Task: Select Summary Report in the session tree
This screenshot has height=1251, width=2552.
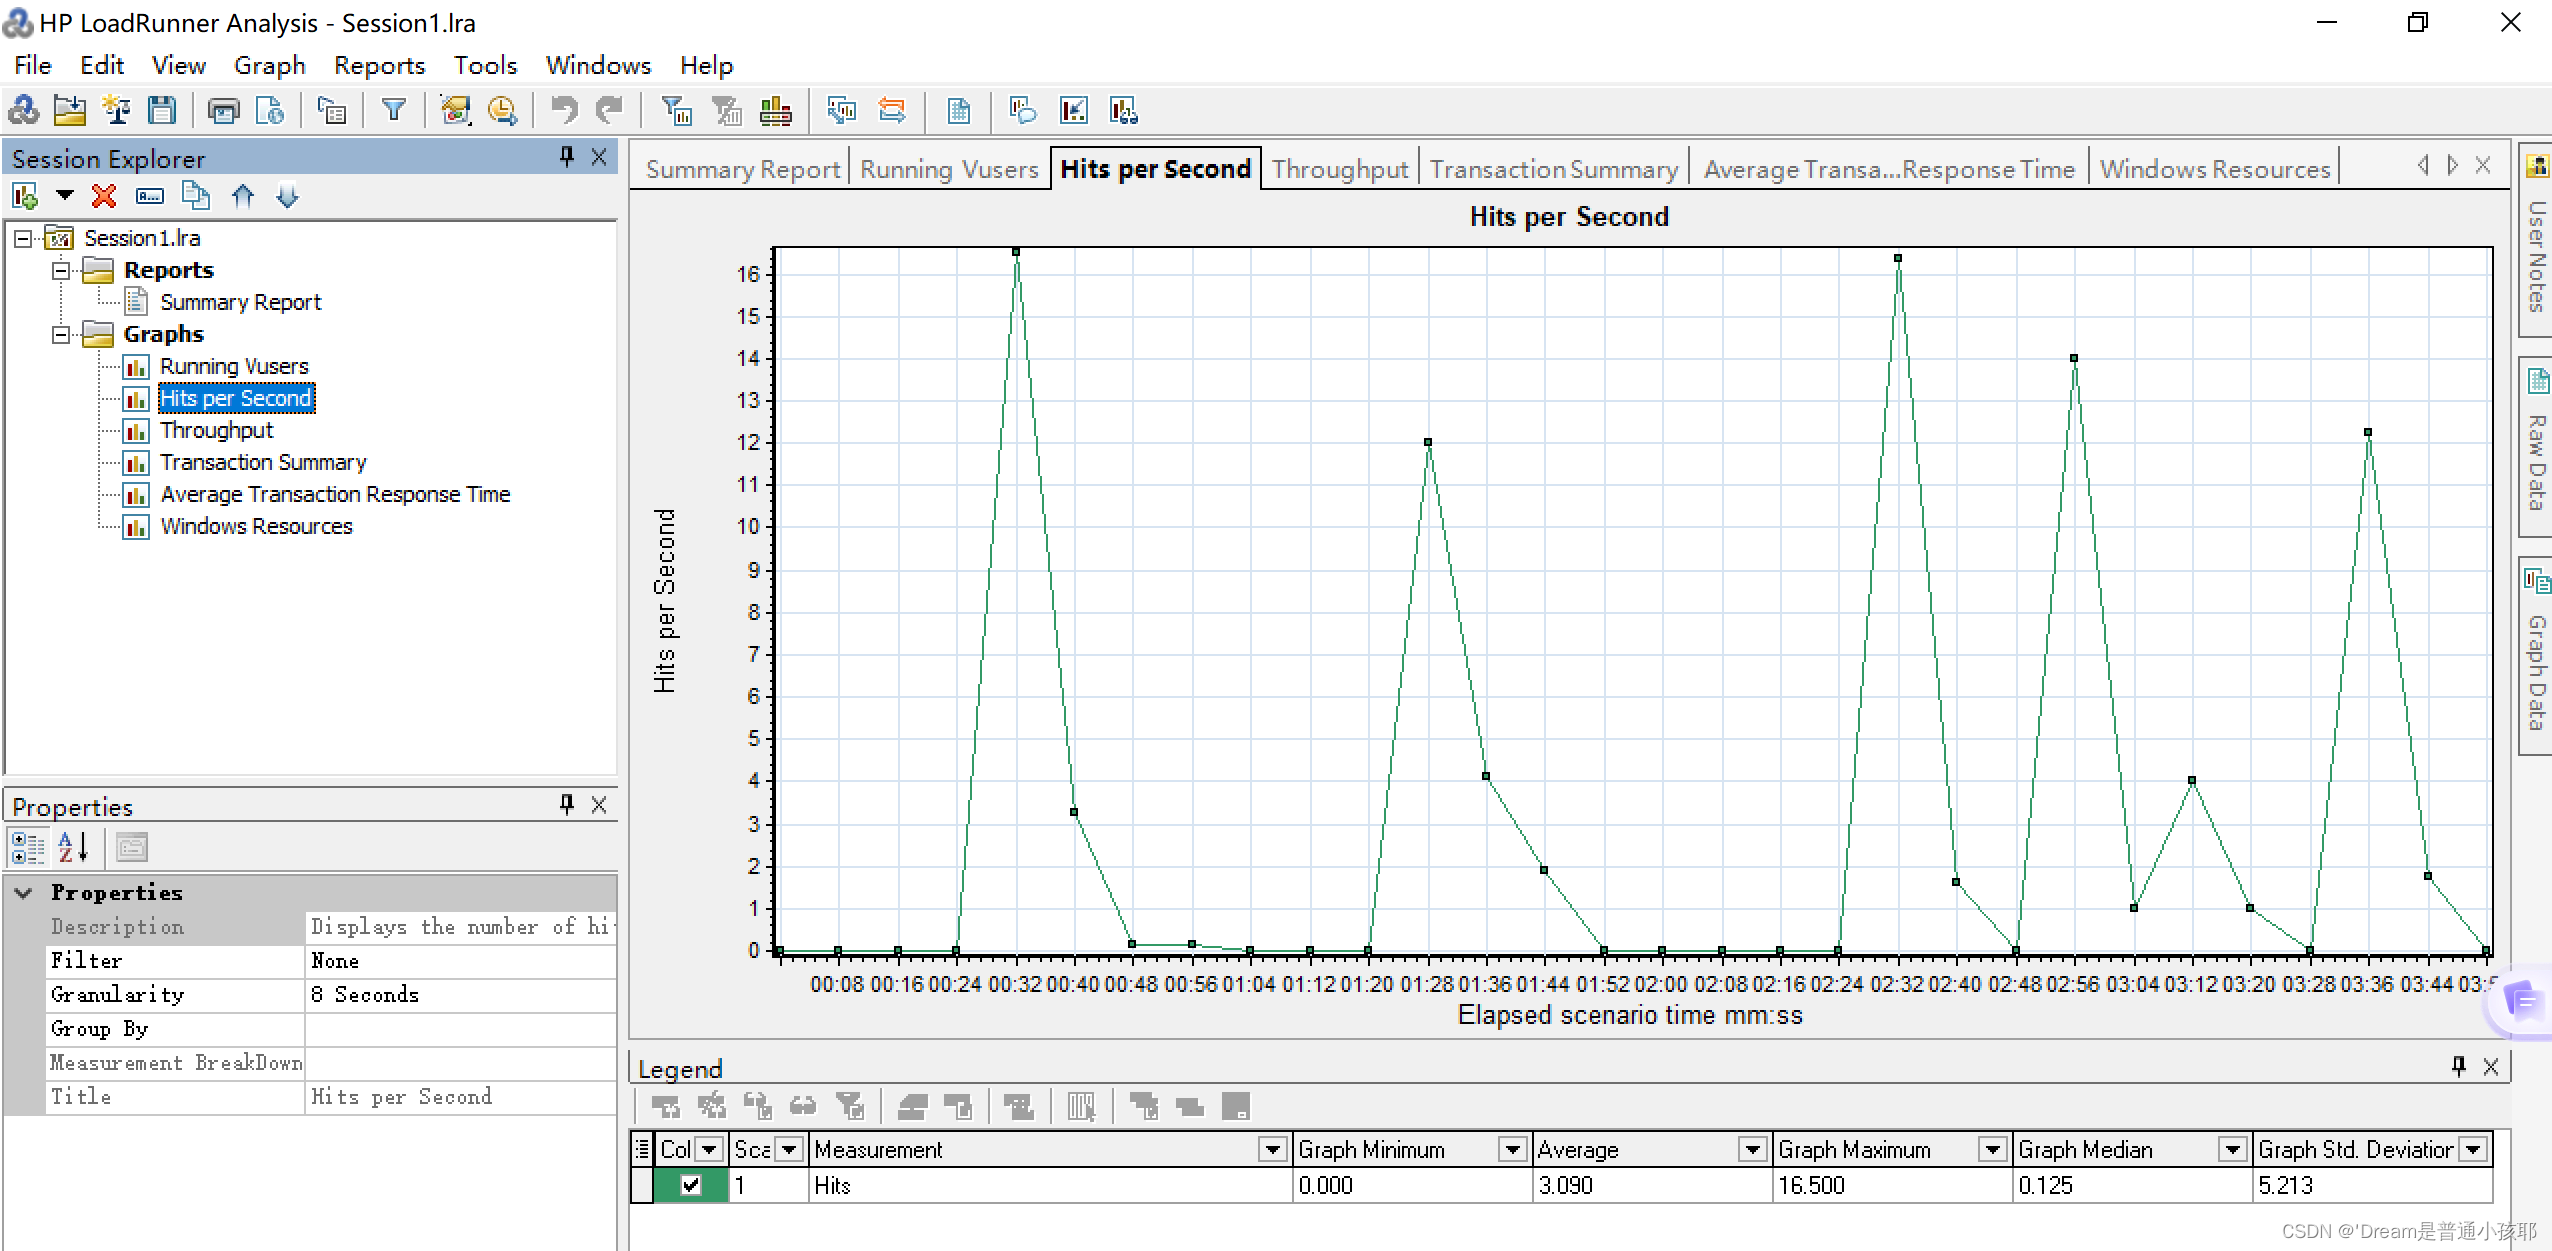Action: [240, 302]
